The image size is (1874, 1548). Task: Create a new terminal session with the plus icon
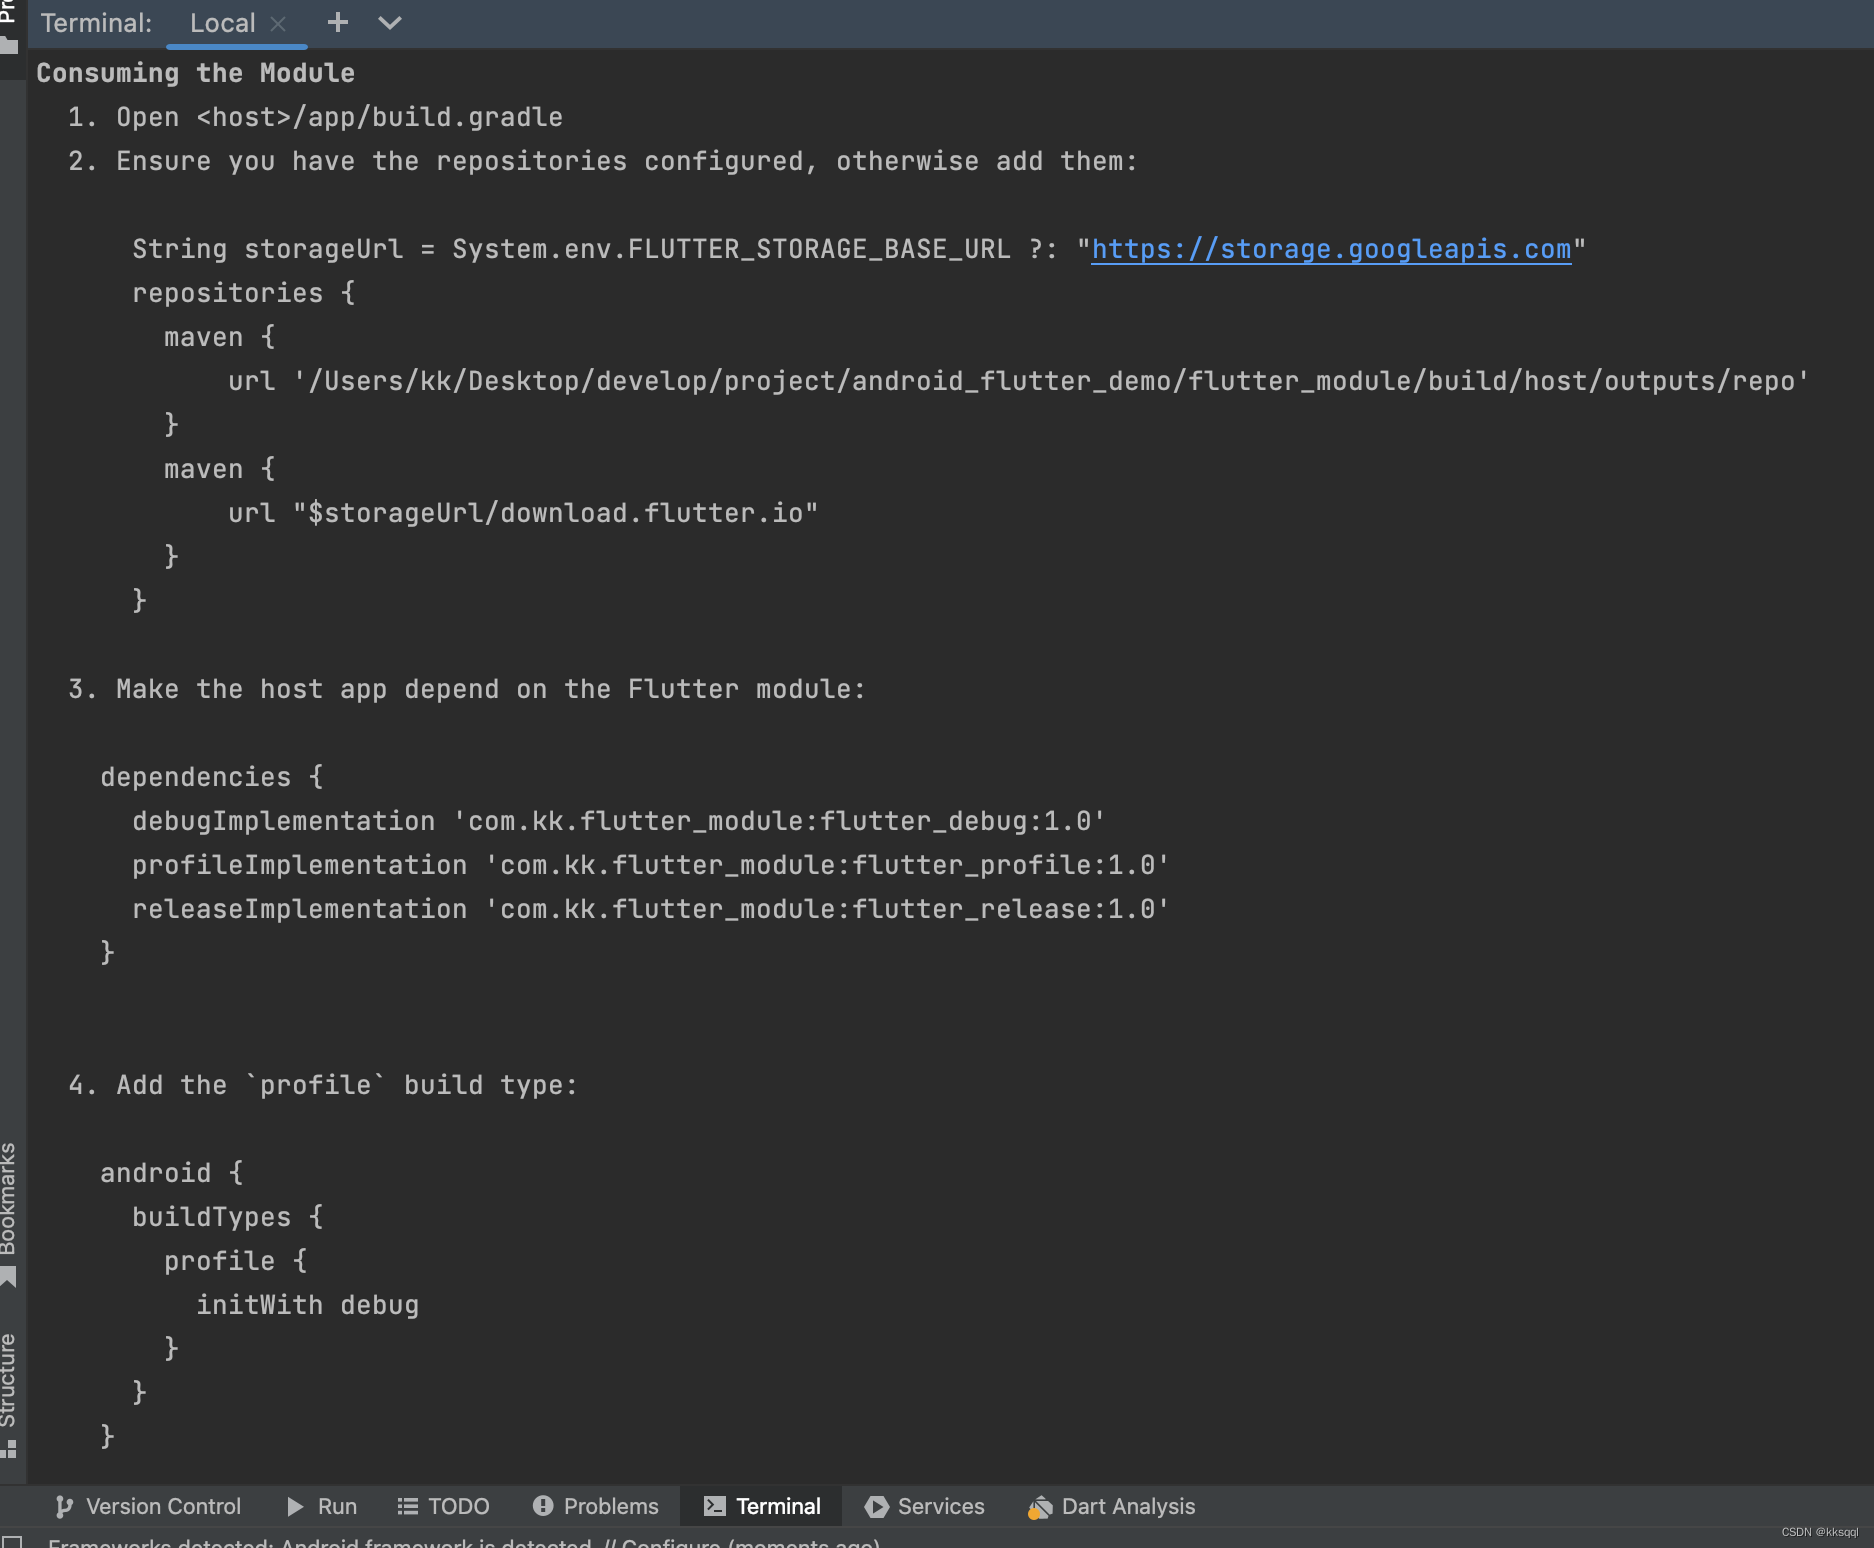click(338, 22)
